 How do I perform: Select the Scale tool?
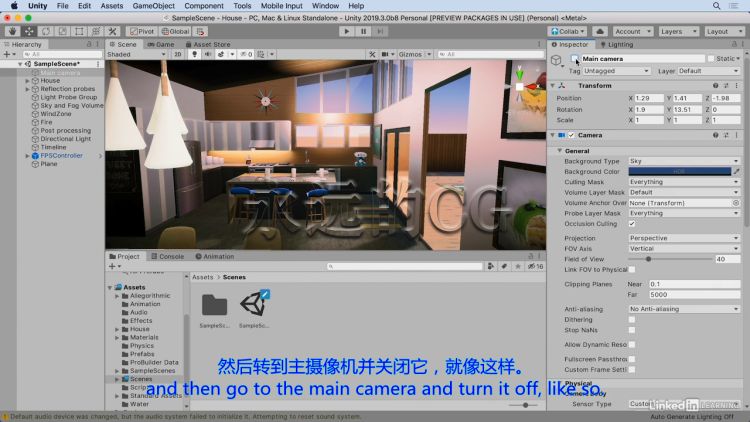[x=63, y=31]
